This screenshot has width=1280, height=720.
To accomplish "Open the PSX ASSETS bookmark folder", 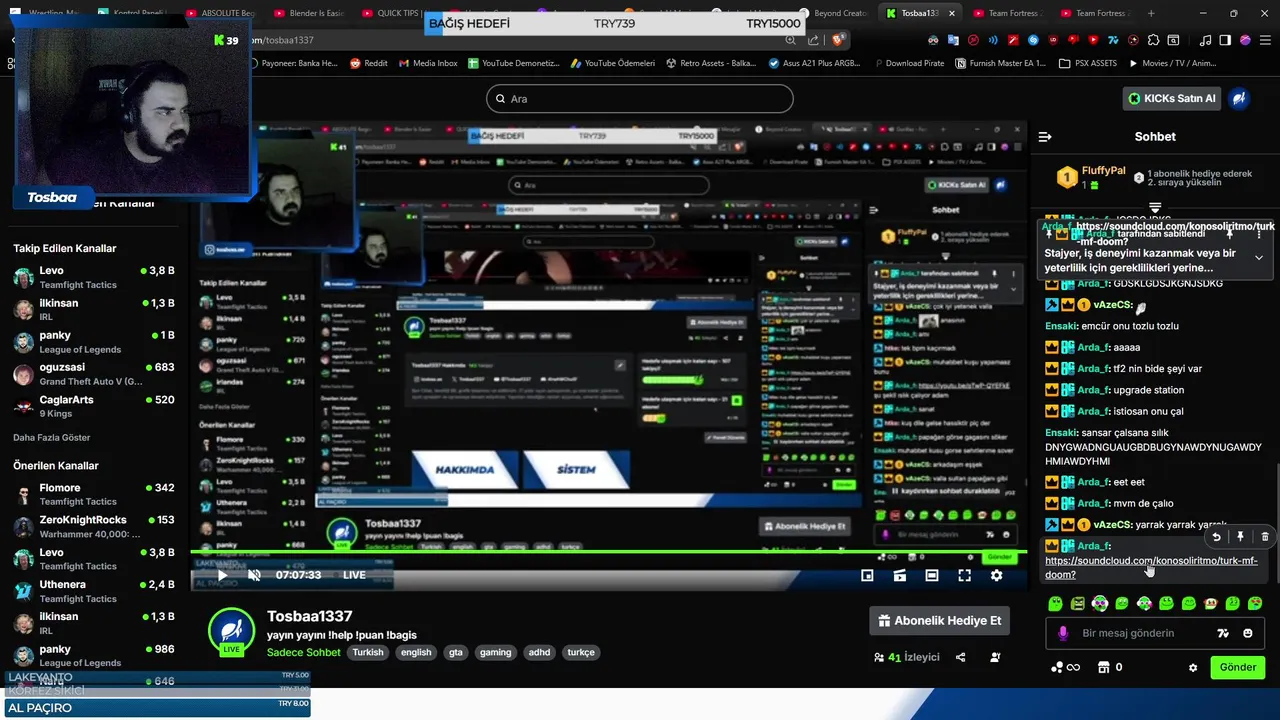I will pos(1090,63).
